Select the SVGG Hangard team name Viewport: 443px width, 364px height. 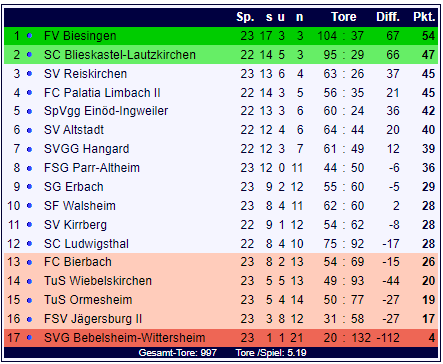click(86, 149)
